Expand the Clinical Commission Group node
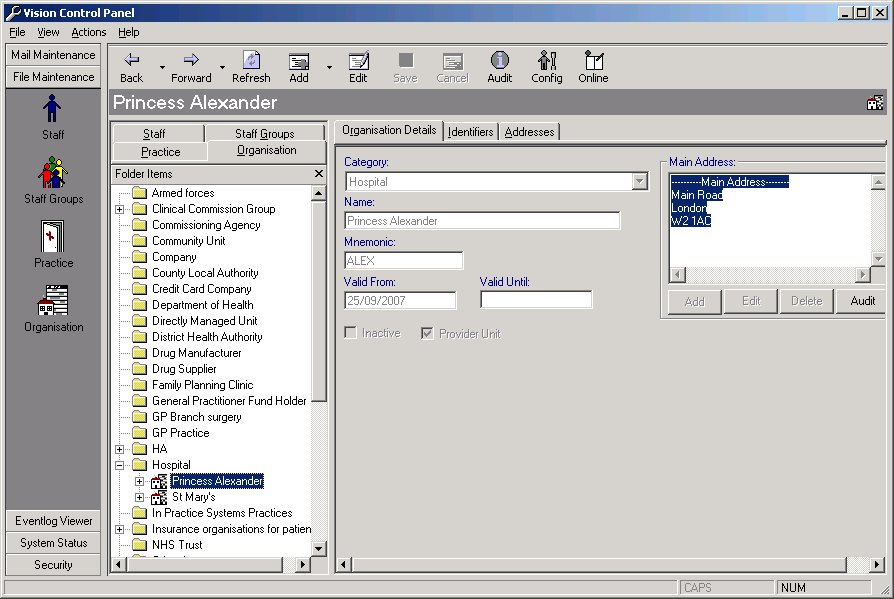Screen dimensions: 894x599 120,209
